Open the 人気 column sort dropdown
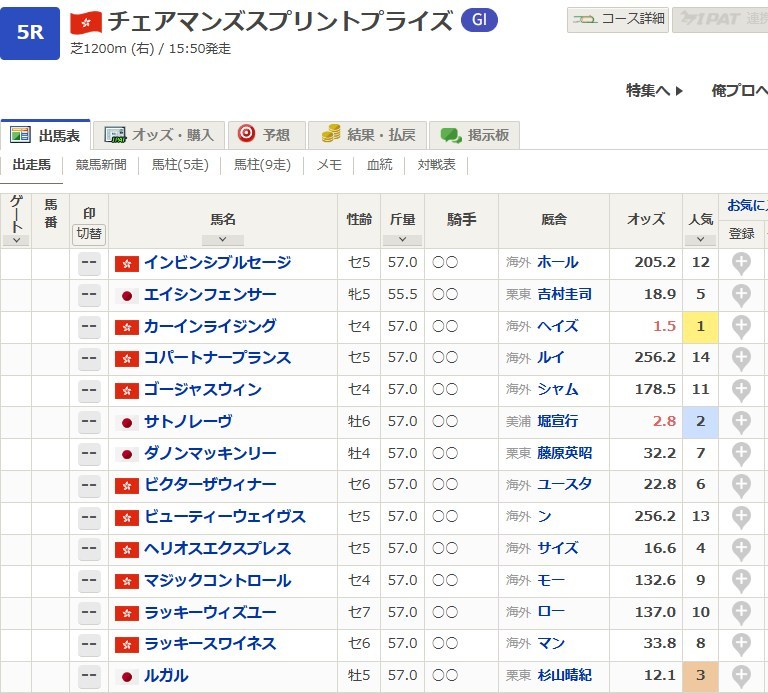 (700, 240)
